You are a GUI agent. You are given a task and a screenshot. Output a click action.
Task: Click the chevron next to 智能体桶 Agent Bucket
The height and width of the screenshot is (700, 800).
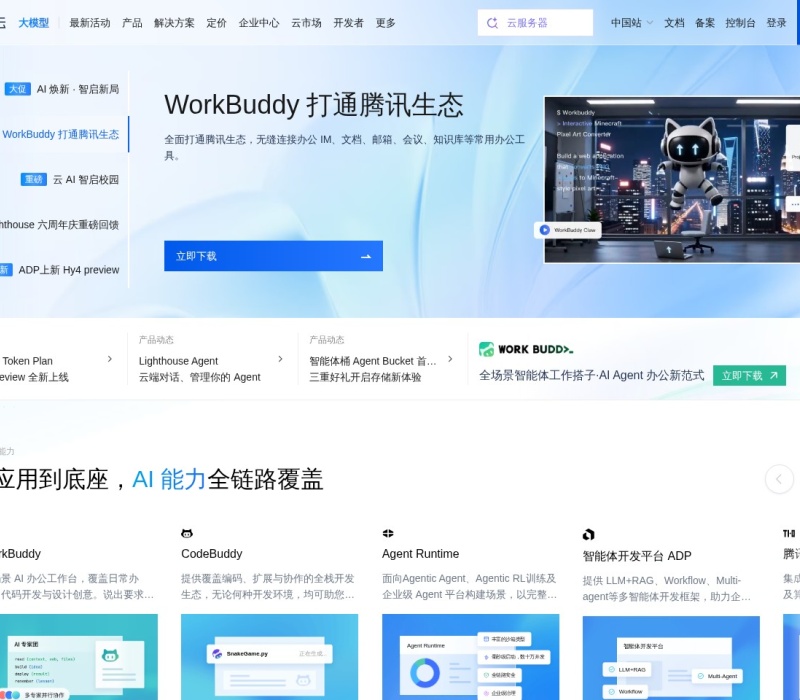(450, 359)
